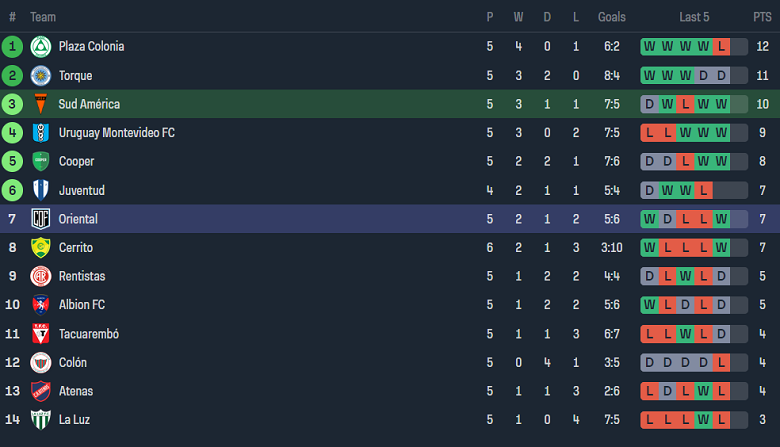Image resolution: width=780 pixels, height=447 pixels.
Task: Click the Team column header
Action: pyautogui.click(x=43, y=17)
